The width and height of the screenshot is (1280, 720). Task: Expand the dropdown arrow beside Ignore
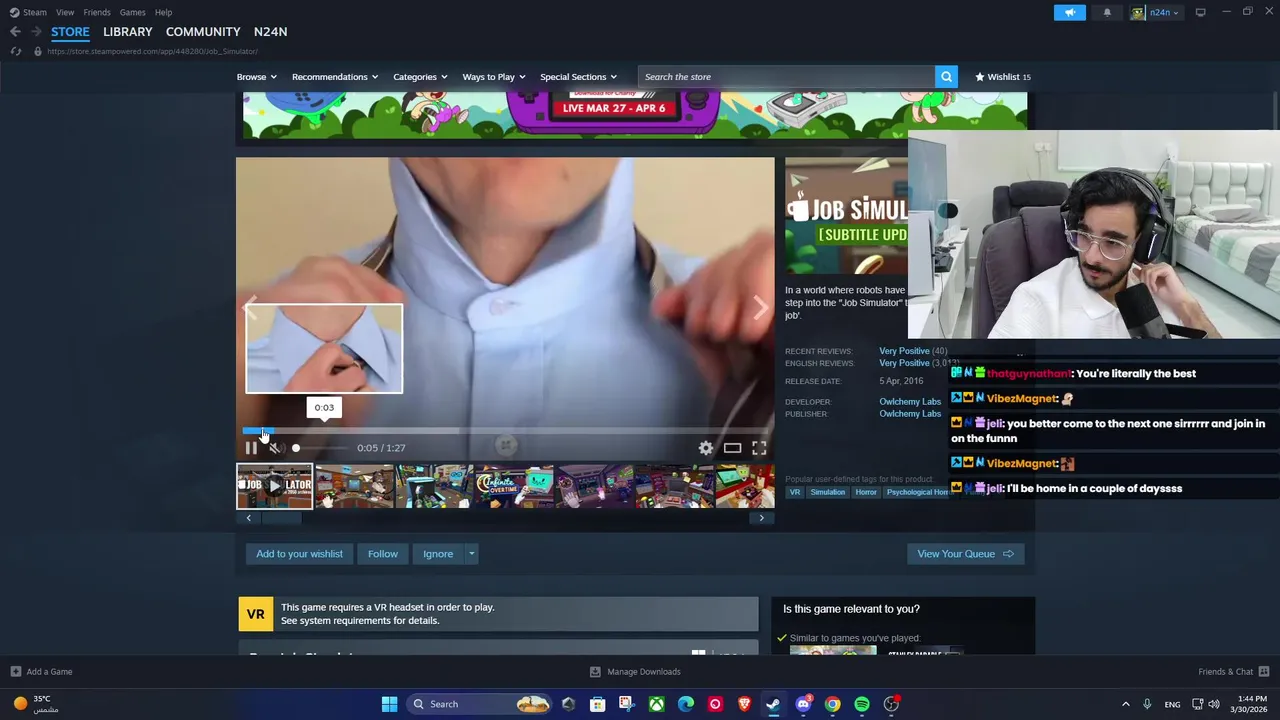point(471,554)
